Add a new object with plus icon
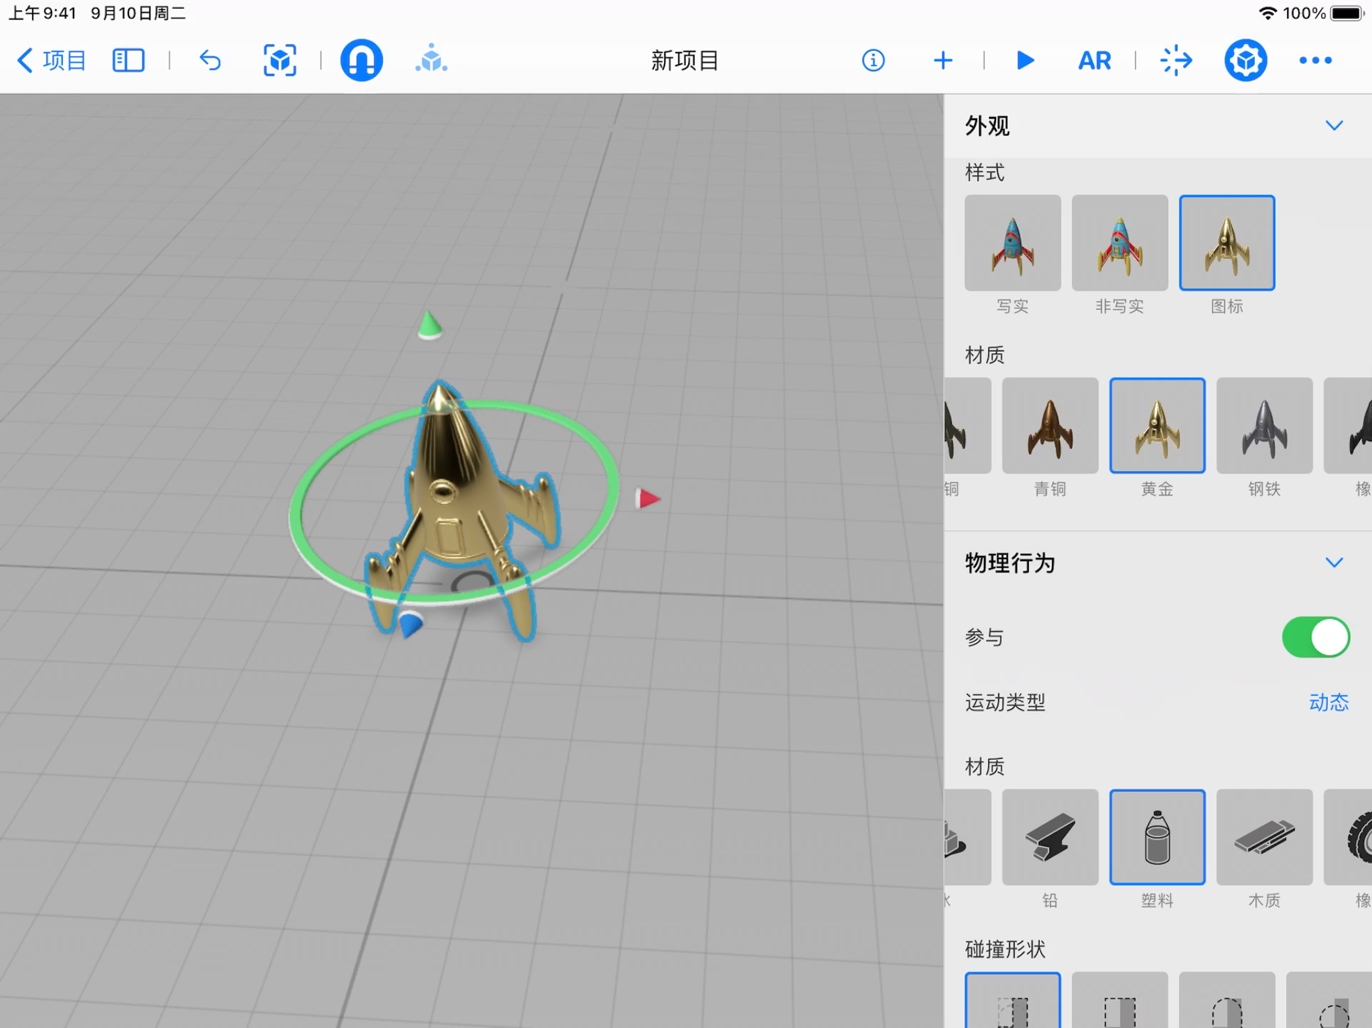1372x1028 pixels. 942,60
